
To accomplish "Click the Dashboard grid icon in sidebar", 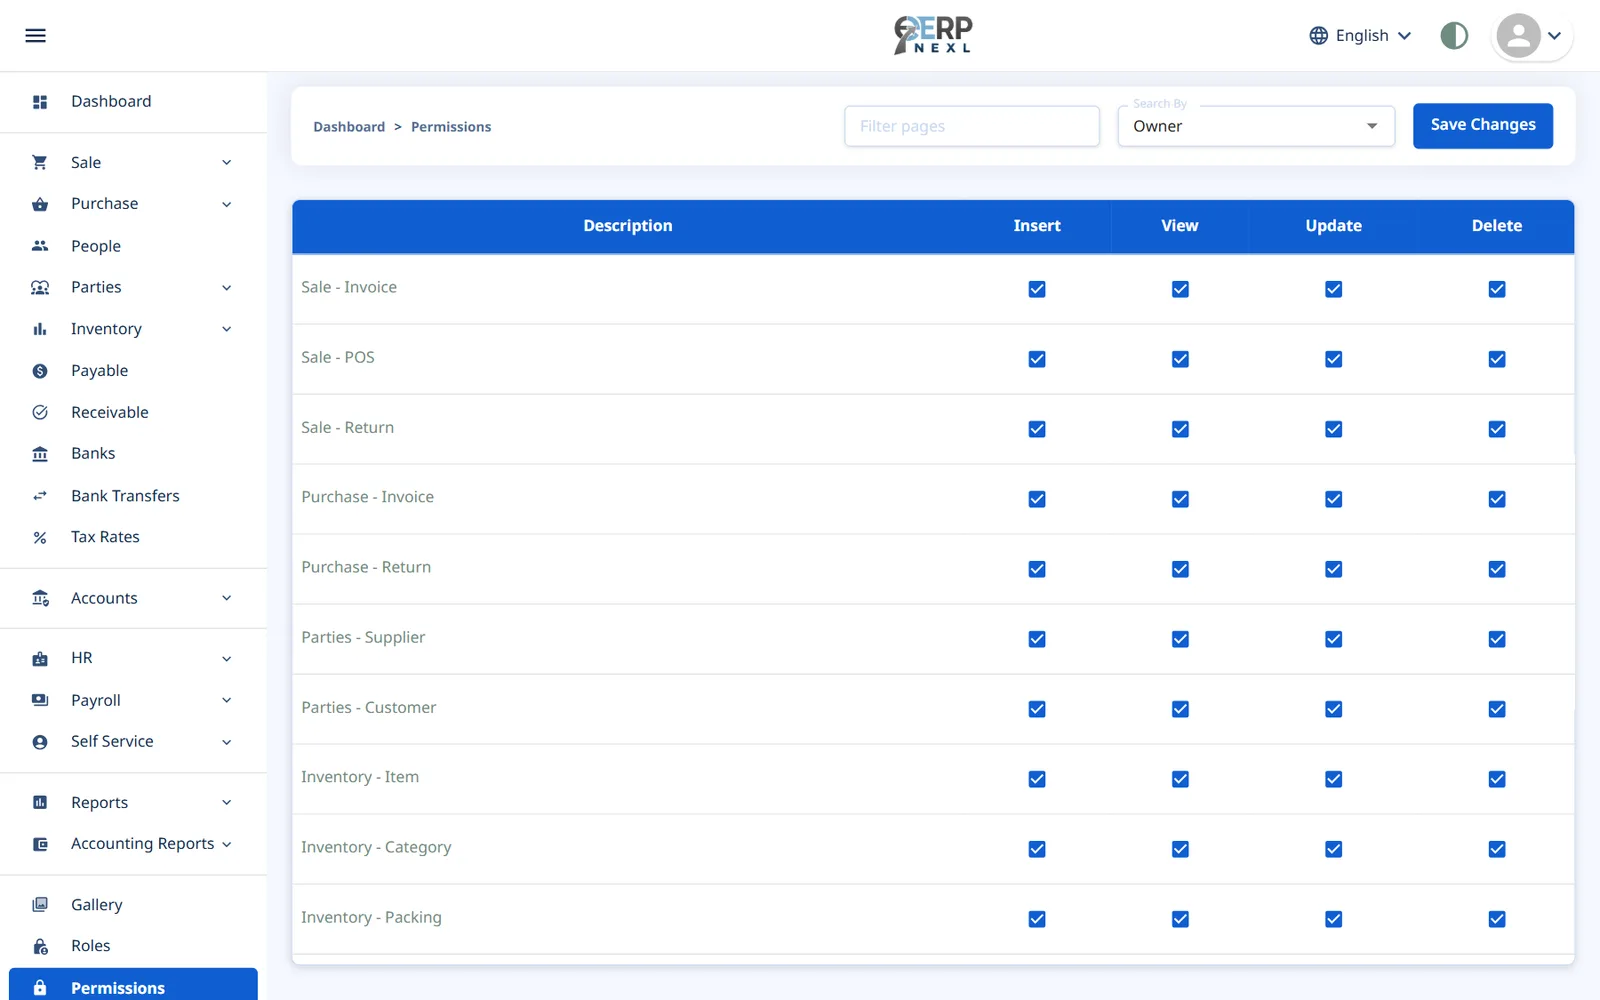I will (40, 102).
